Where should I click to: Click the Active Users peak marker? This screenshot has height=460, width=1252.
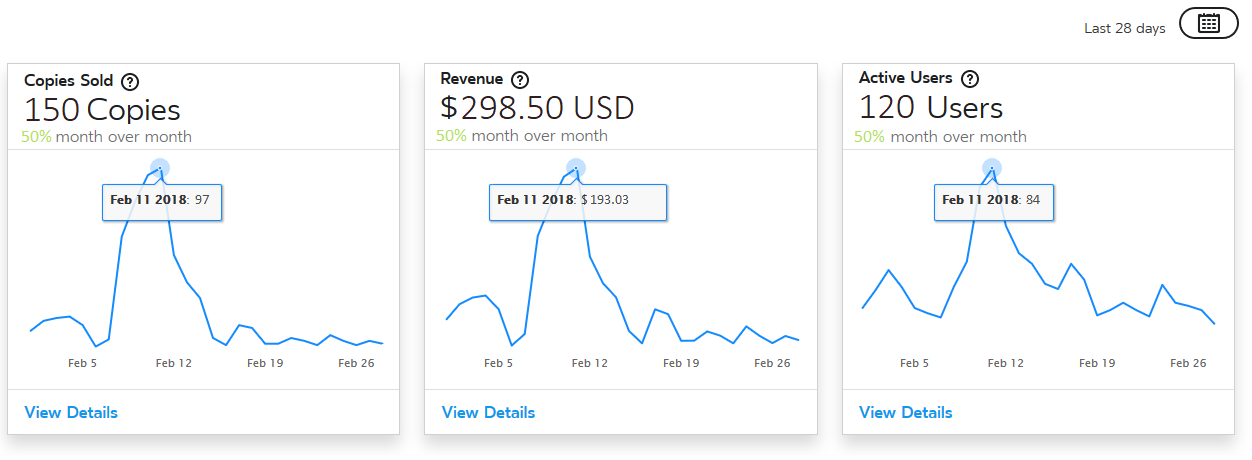point(992,168)
